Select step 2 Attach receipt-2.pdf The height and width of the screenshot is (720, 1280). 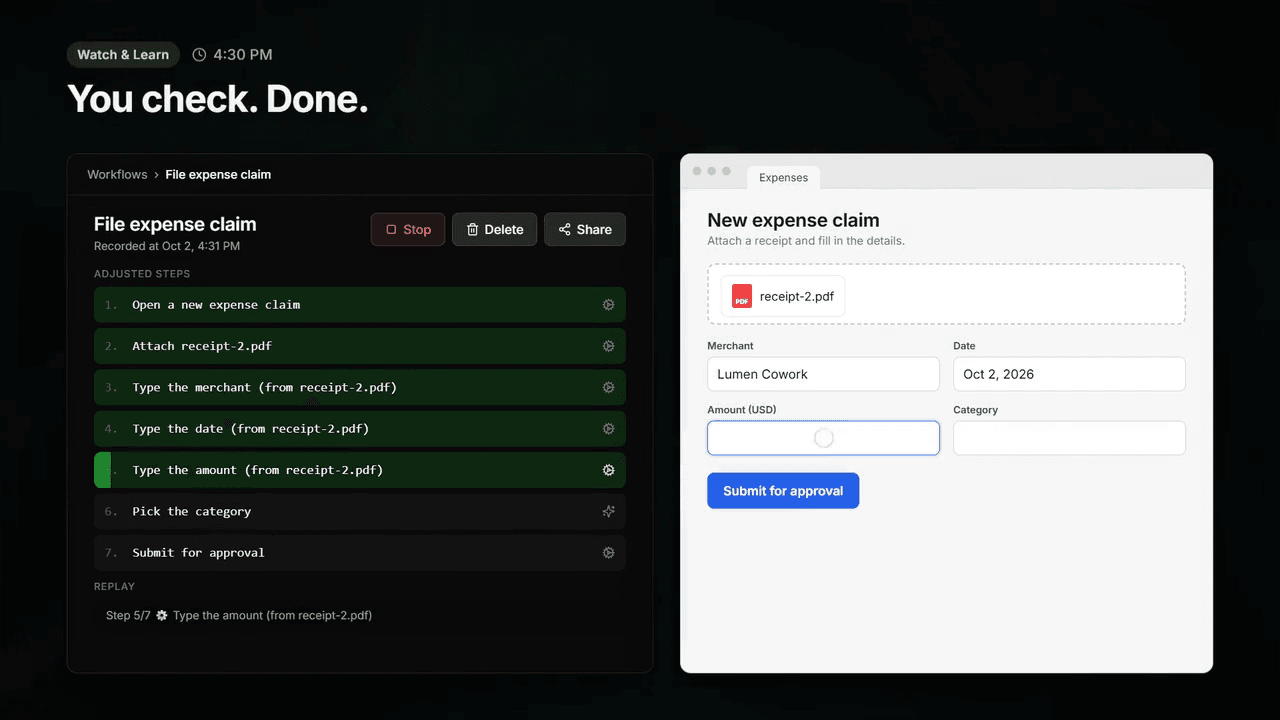(x=360, y=346)
